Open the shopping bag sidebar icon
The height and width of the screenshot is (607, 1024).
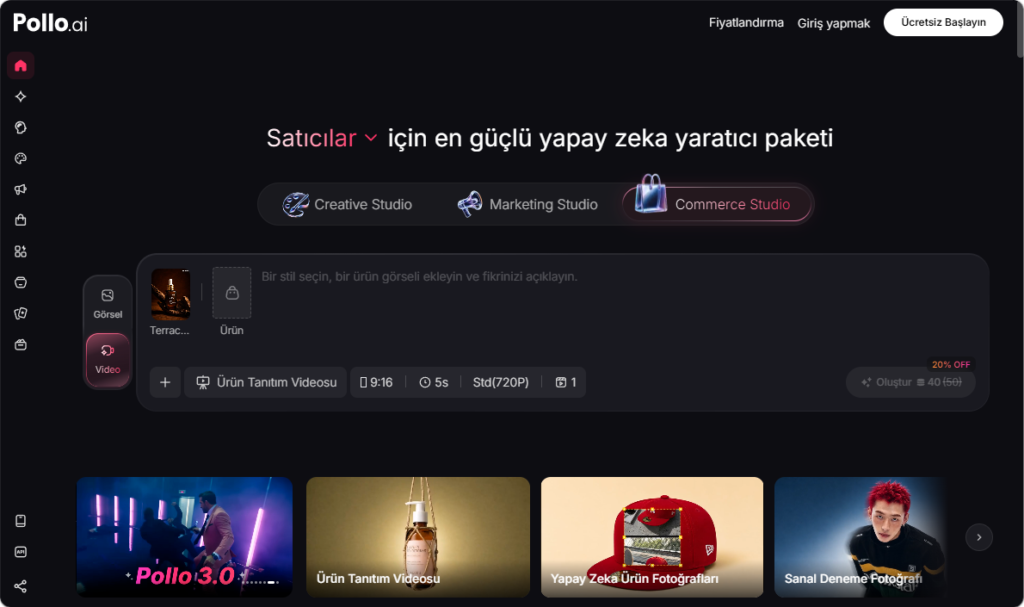pyautogui.click(x=20, y=220)
